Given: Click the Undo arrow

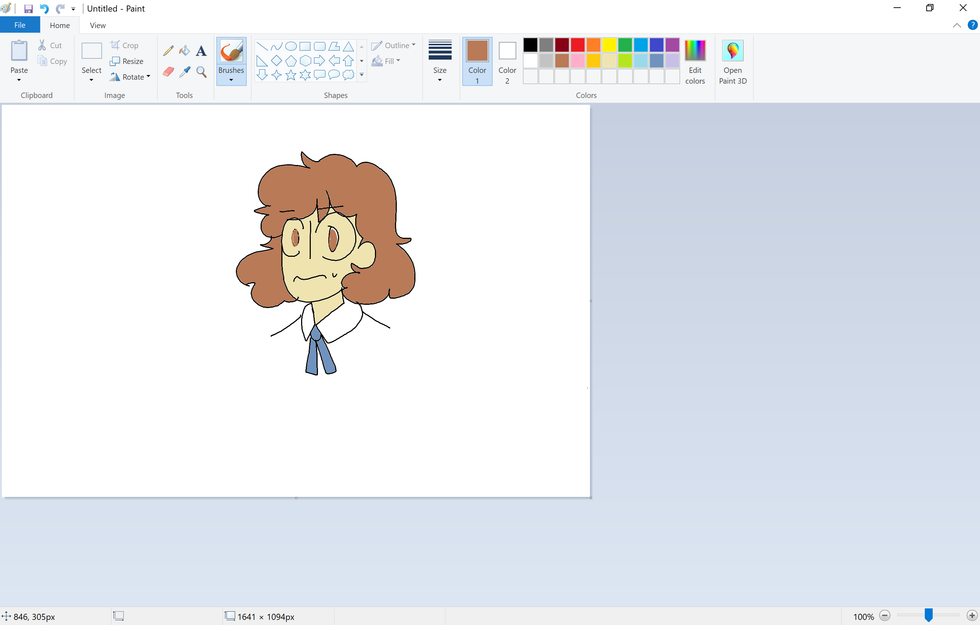Looking at the screenshot, I should point(44,8).
